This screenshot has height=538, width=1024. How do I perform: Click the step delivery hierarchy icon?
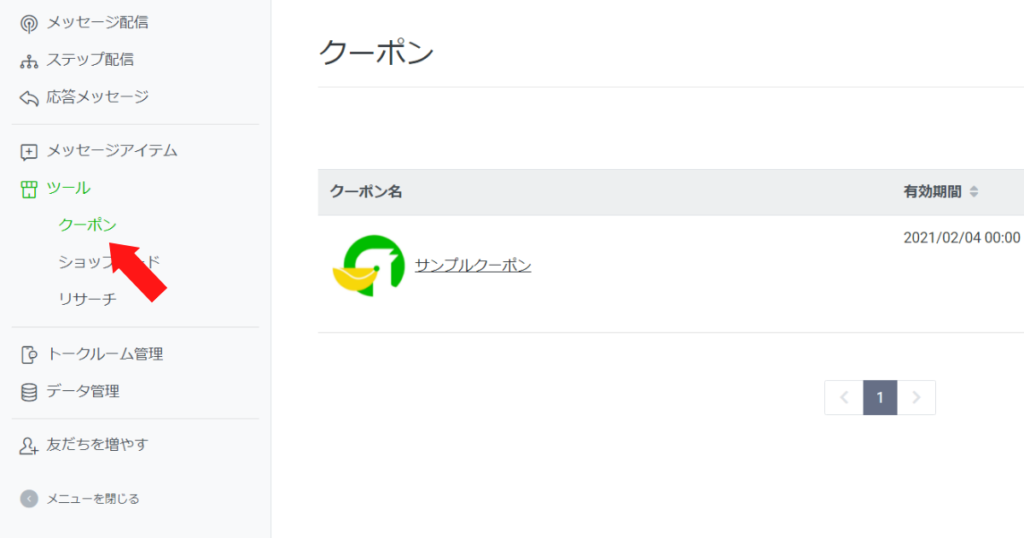(x=29, y=60)
